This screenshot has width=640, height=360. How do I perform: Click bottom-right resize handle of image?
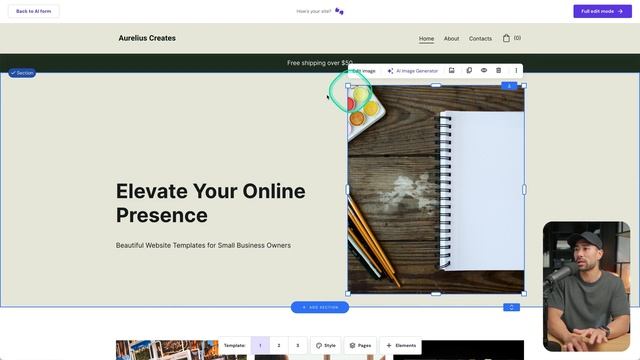524,293
